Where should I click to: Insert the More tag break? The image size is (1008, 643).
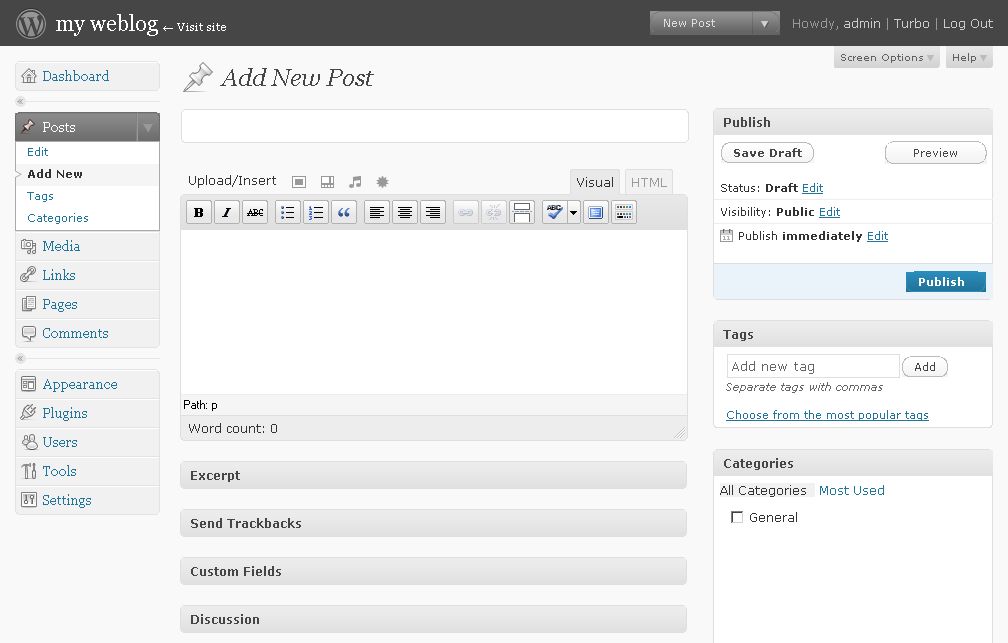pyautogui.click(x=522, y=212)
